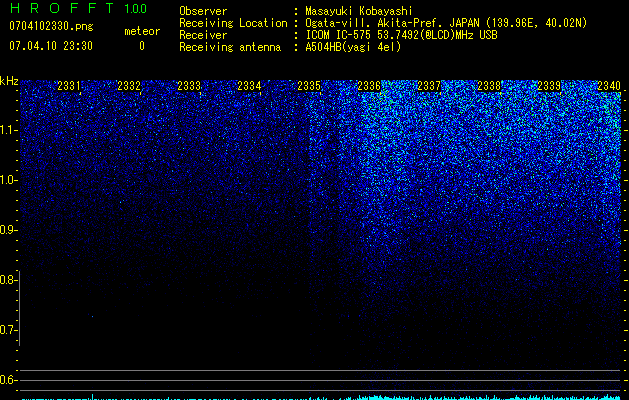
Task: Click time marker 2336
Action: click(369, 86)
